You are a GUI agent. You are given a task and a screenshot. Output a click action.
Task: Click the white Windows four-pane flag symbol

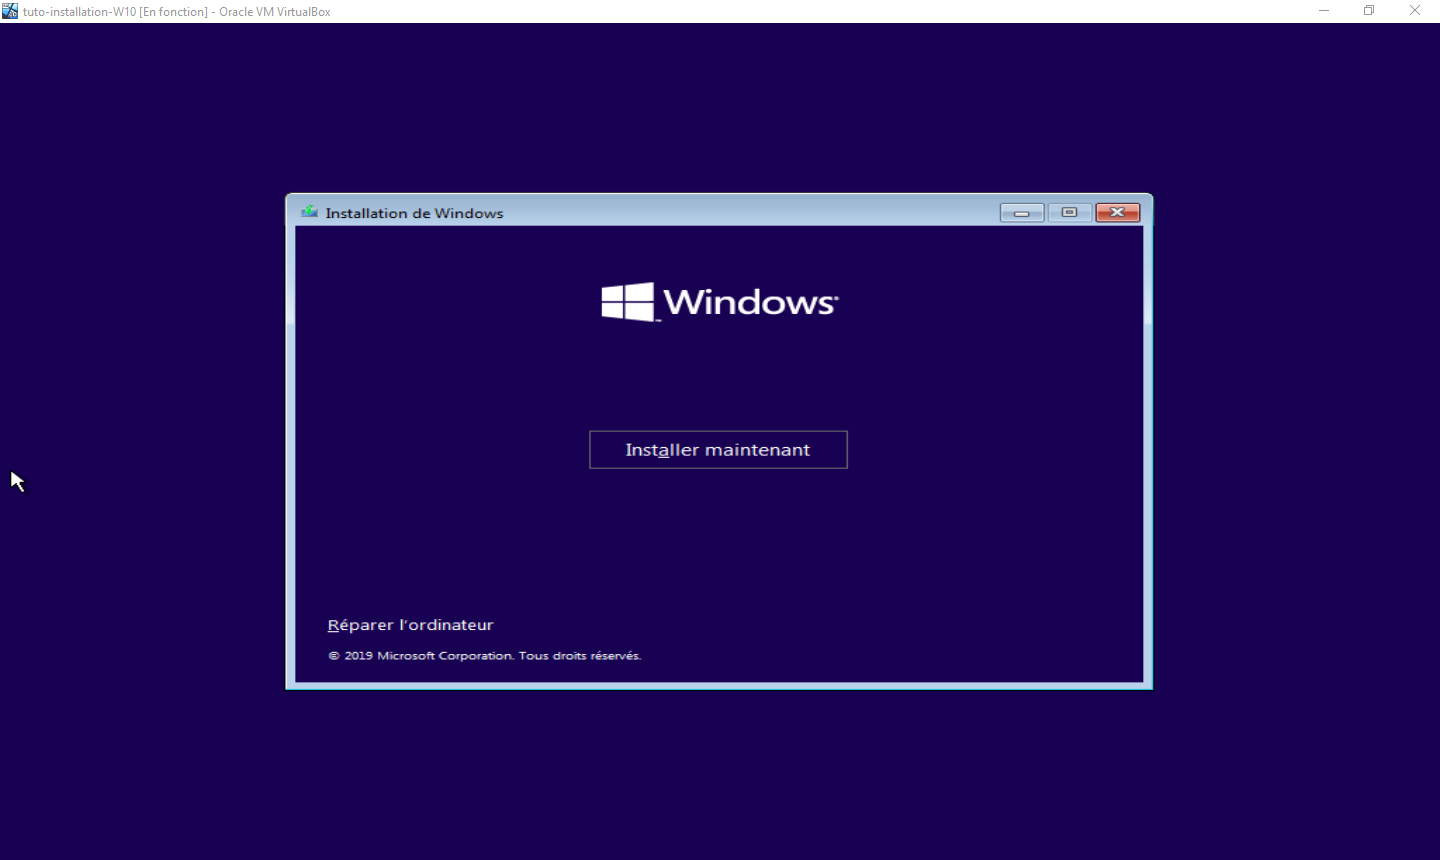628,302
